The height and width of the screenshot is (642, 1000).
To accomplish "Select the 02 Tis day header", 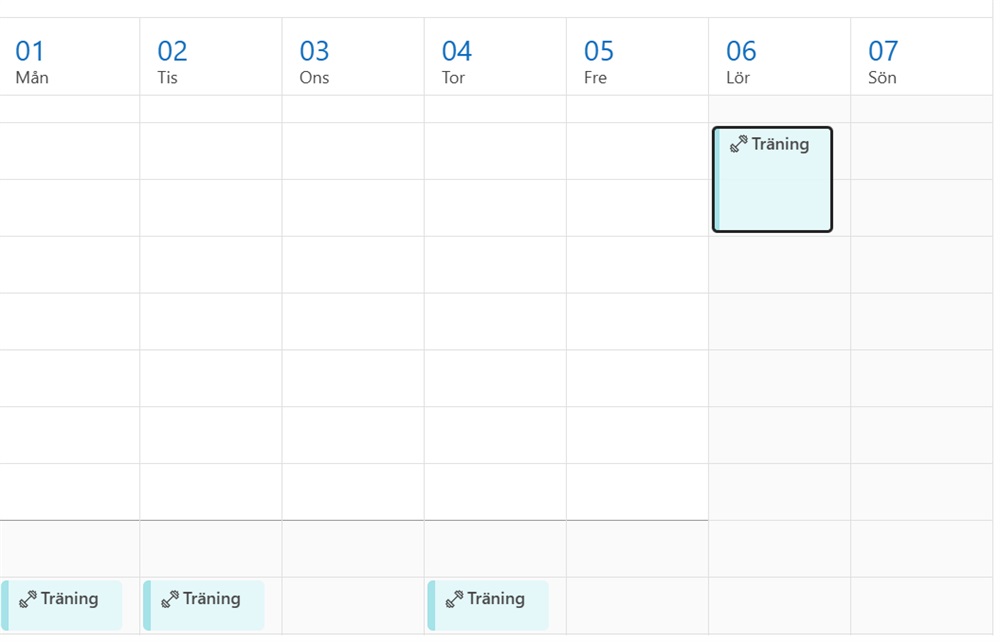I will (172, 60).
